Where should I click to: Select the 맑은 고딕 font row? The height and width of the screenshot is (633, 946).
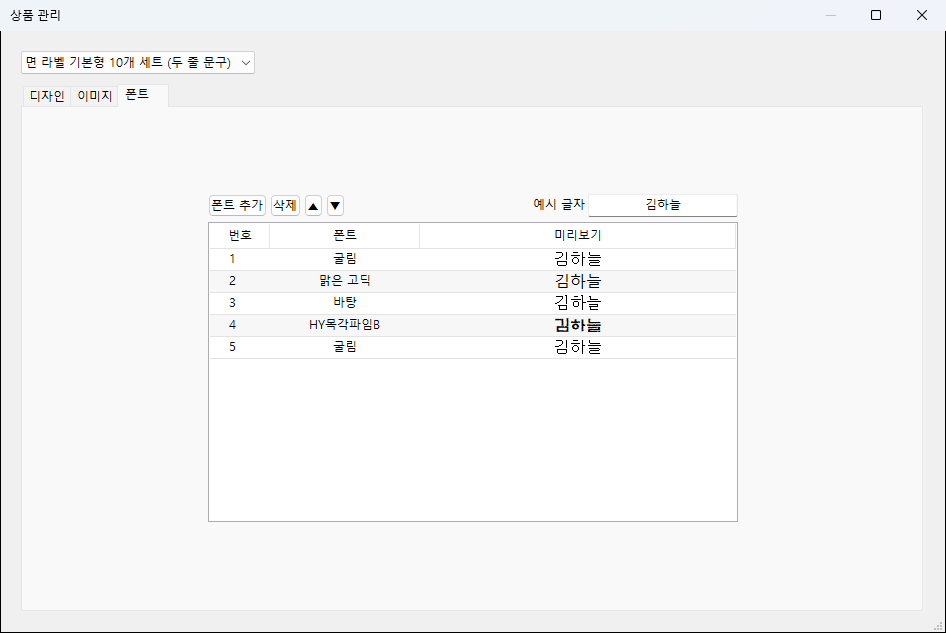(473, 281)
